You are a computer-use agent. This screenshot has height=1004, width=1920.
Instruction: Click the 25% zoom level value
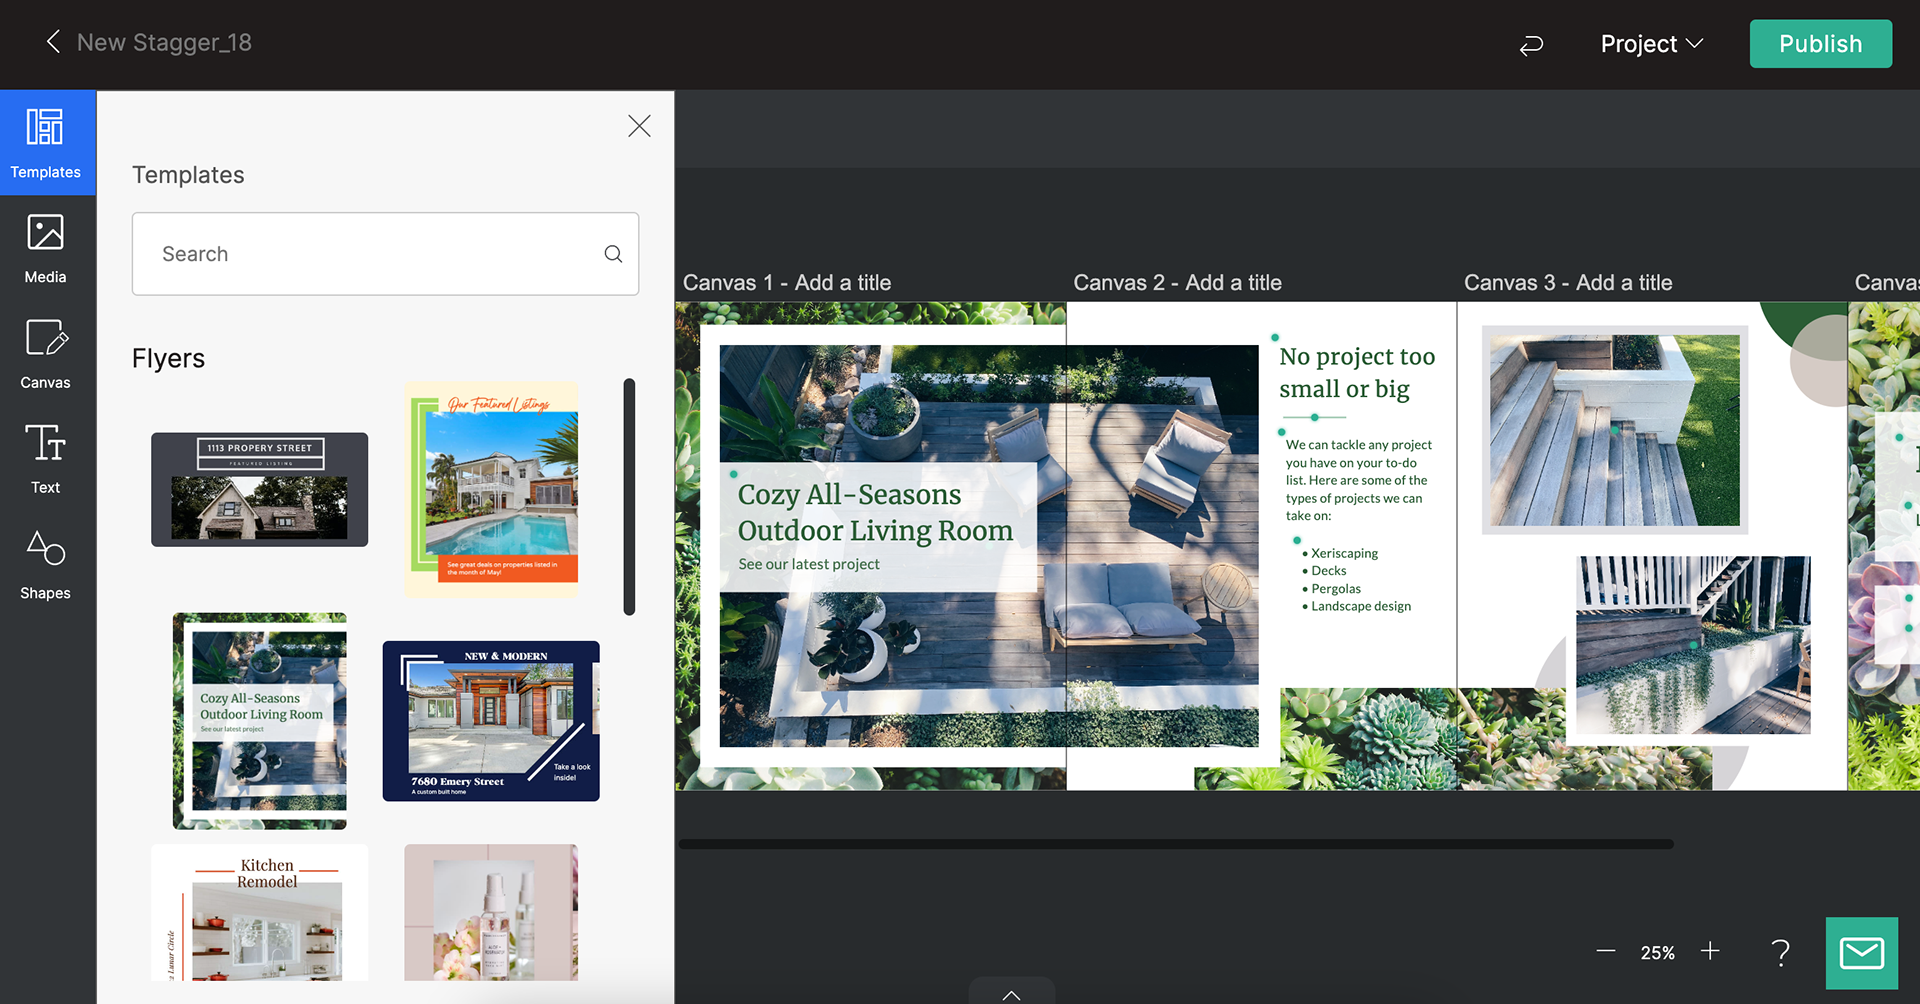point(1657,953)
